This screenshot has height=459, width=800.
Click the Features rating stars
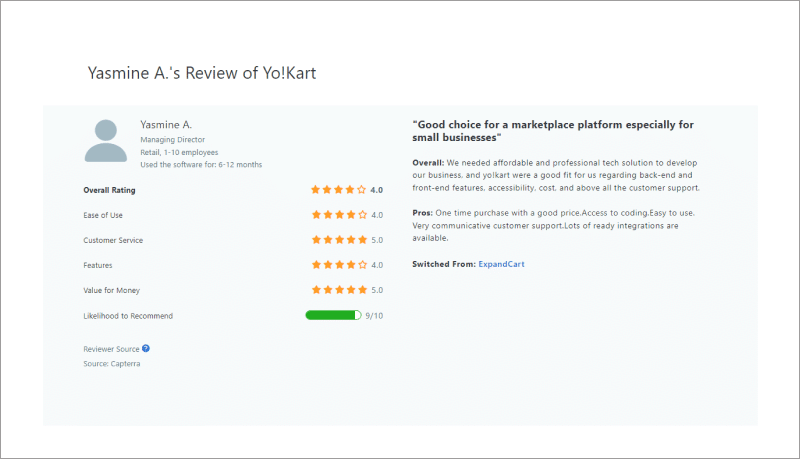[339, 265]
